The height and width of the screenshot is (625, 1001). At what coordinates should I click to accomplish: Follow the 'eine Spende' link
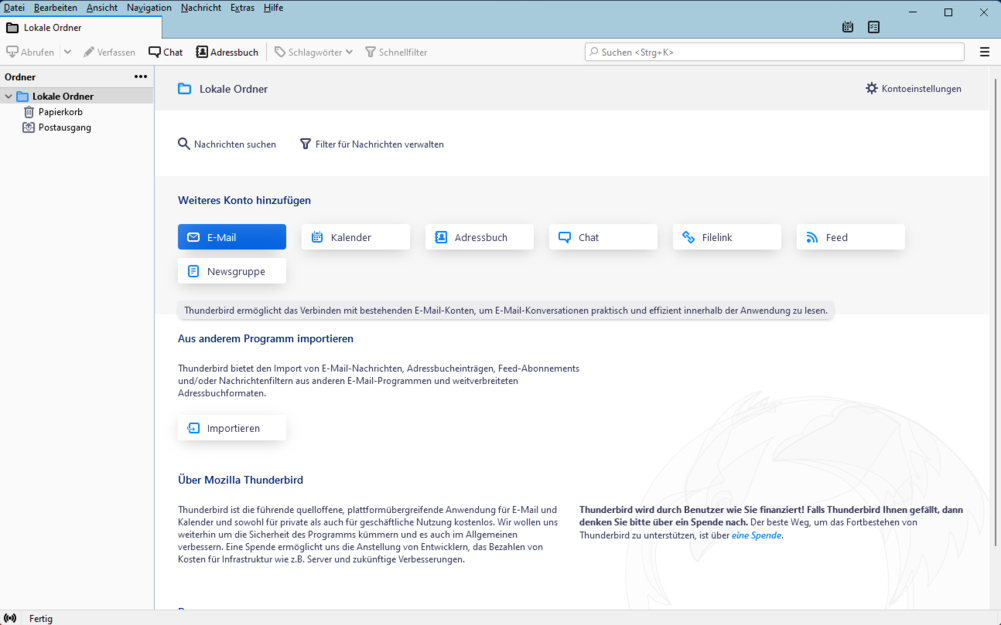pos(756,535)
